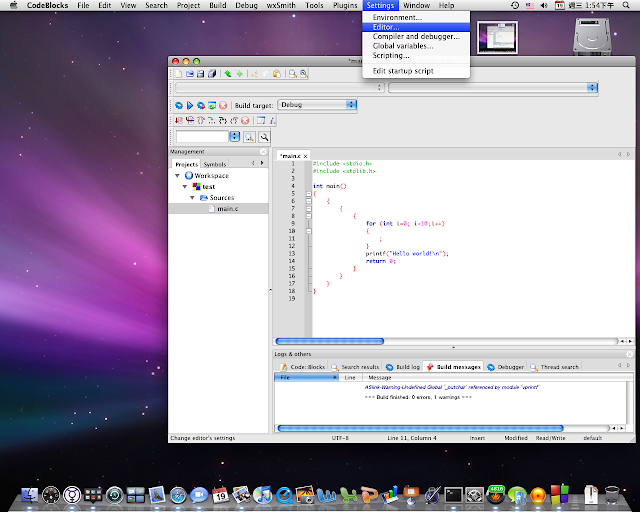Click the Paste clipboard icon
640x512 pixels.
pos(277,73)
